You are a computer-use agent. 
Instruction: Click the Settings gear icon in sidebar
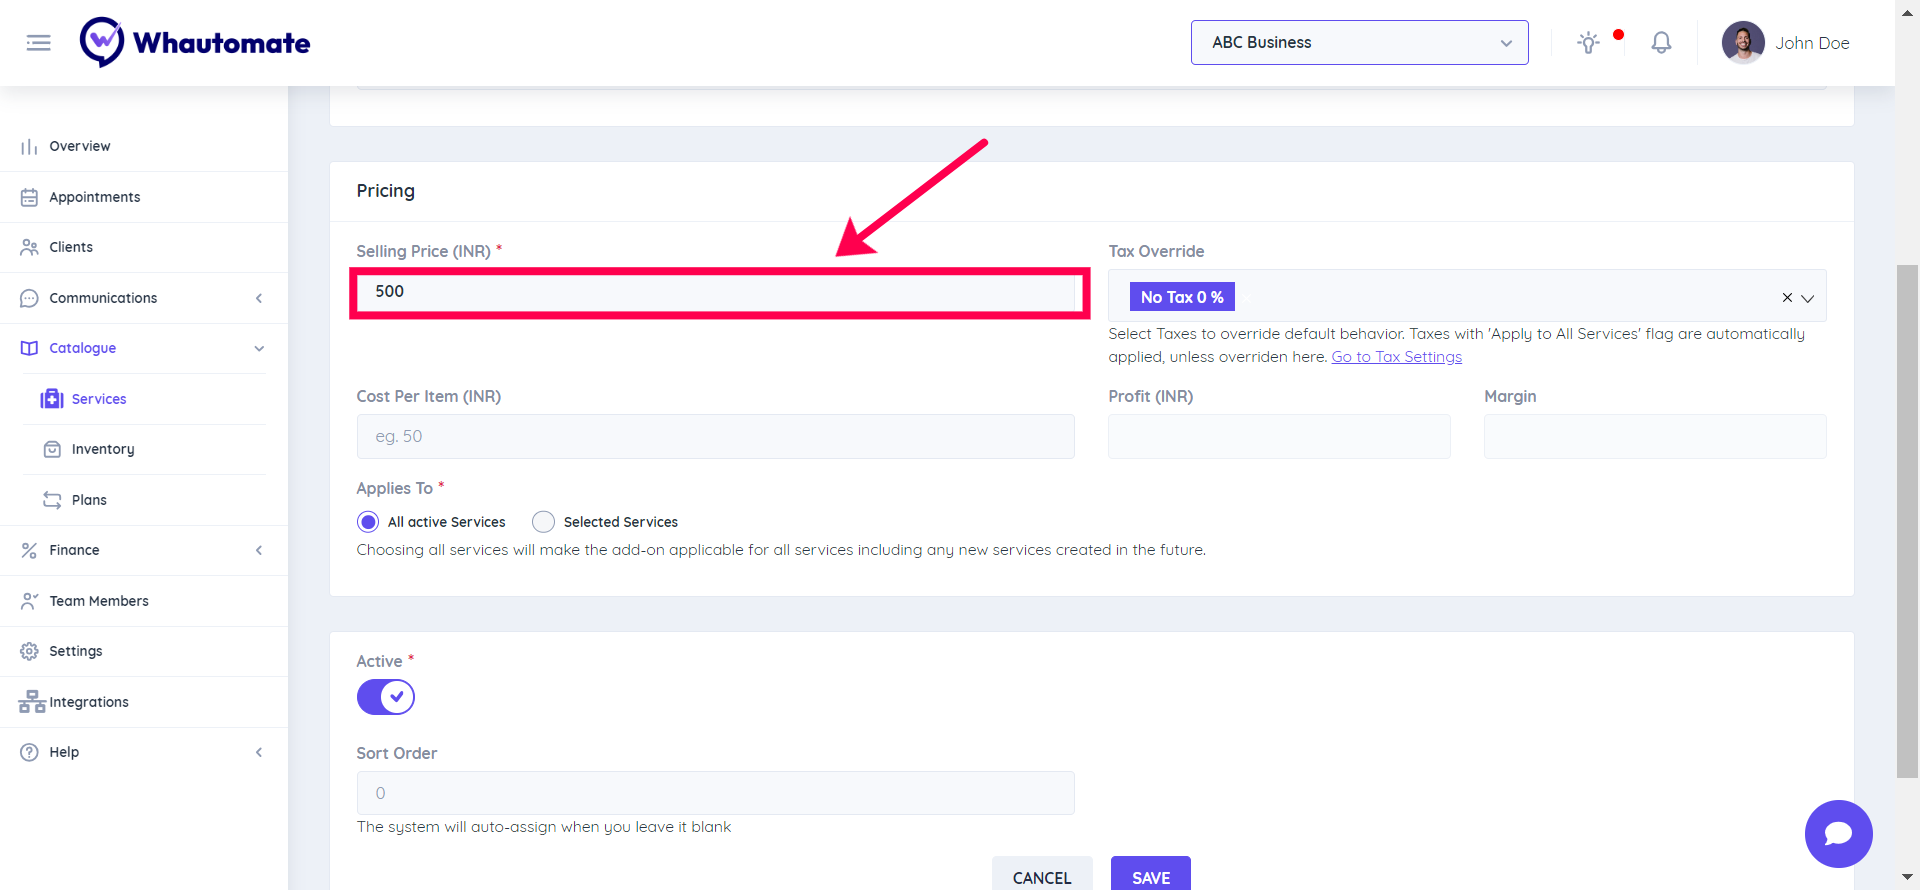30,651
